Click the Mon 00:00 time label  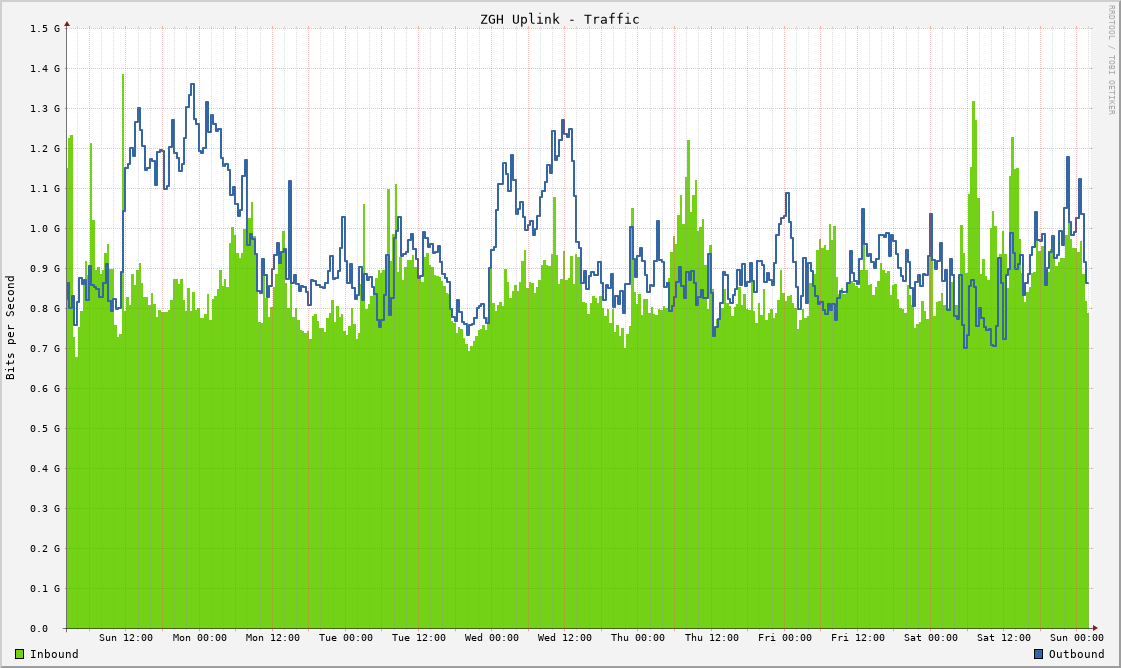pos(199,638)
